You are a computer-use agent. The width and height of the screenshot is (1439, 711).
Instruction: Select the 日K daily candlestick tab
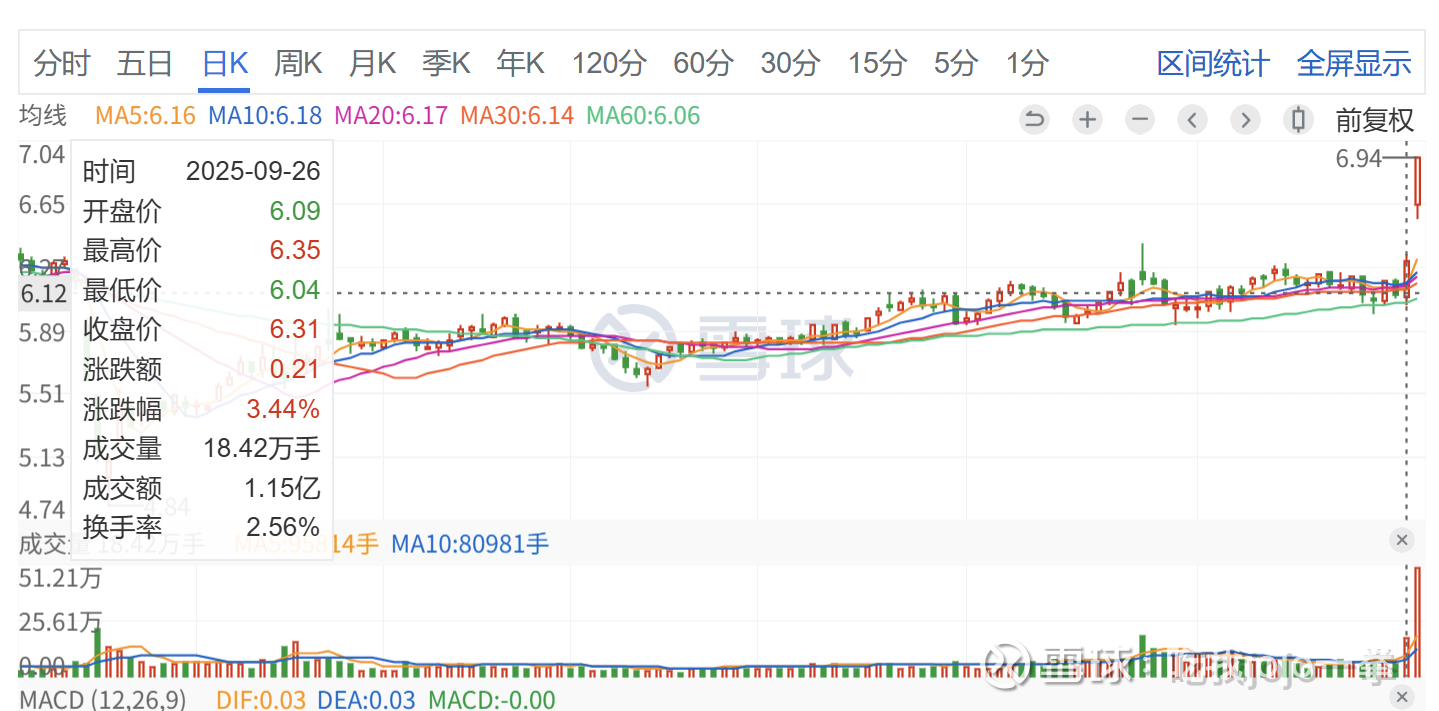tap(224, 64)
